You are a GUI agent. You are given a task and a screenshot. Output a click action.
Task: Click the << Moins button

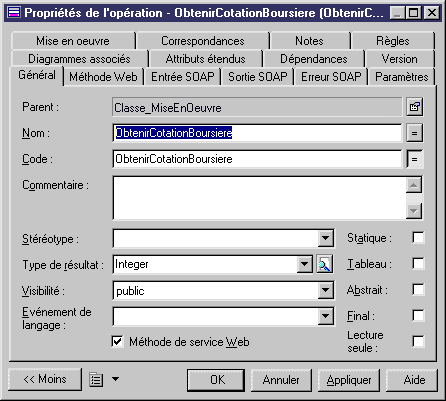[45, 379]
